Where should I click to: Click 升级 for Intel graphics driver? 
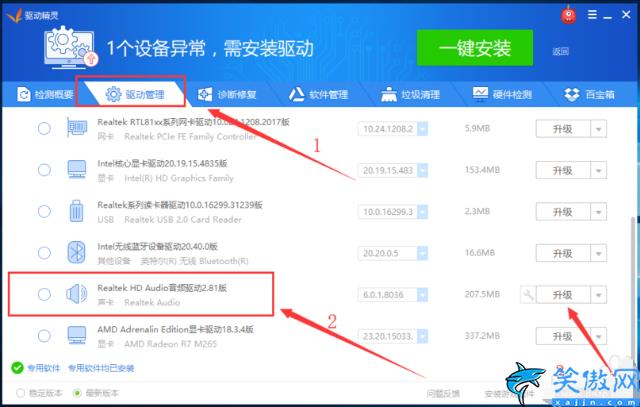[563, 170]
